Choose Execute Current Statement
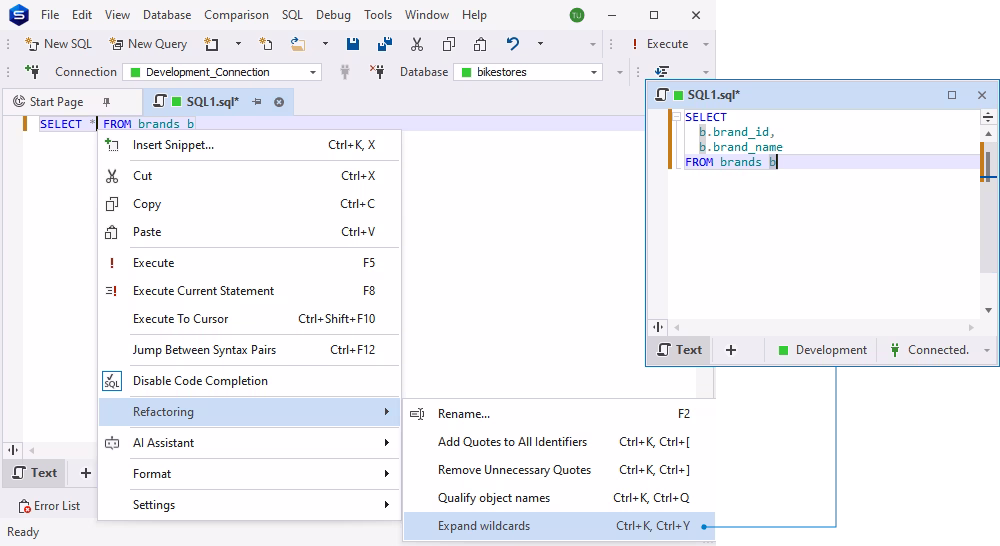Screen dimensions: 1000x546 coord(249,291)
